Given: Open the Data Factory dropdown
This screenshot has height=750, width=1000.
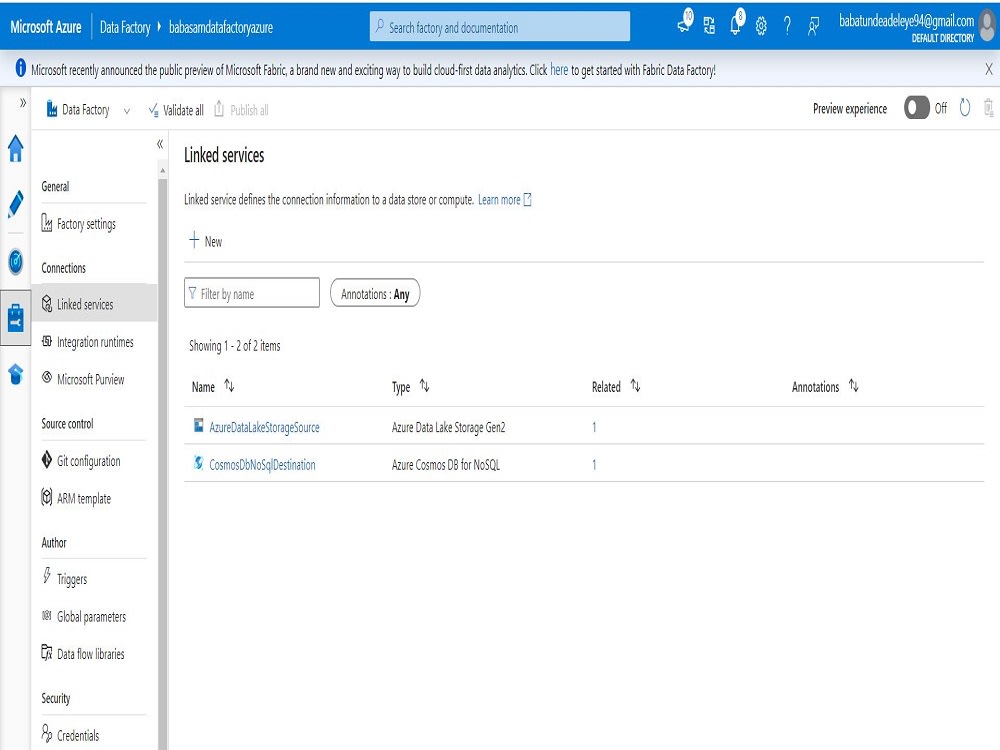Looking at the screenshot, I should coord(88,110).
